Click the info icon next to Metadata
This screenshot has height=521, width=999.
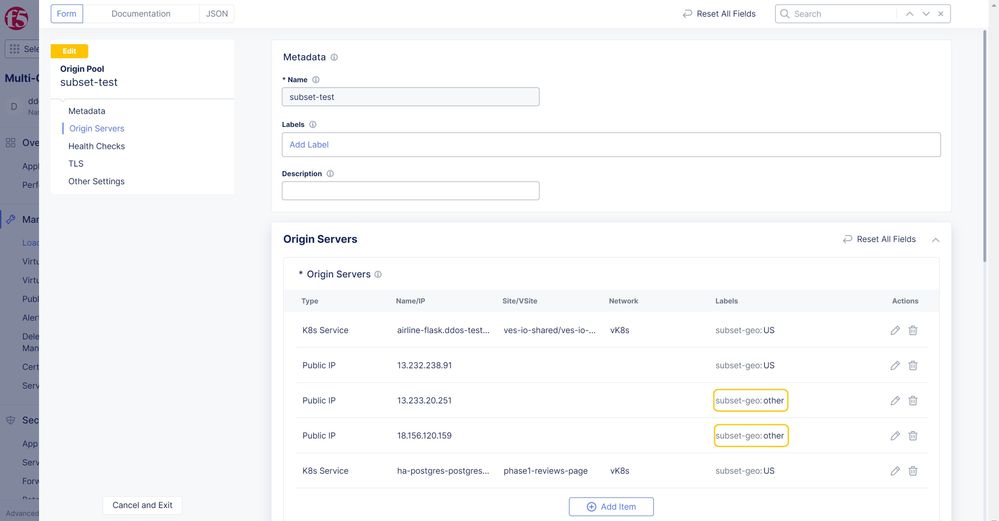[334, 58]
